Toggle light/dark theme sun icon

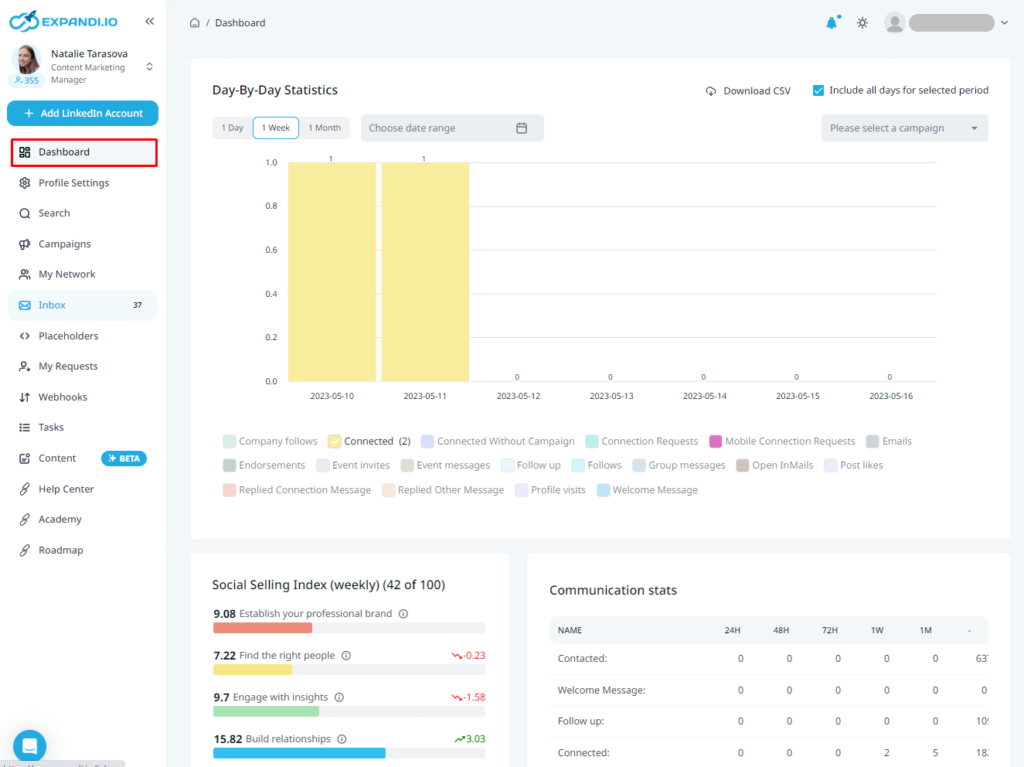coord(862,23)
